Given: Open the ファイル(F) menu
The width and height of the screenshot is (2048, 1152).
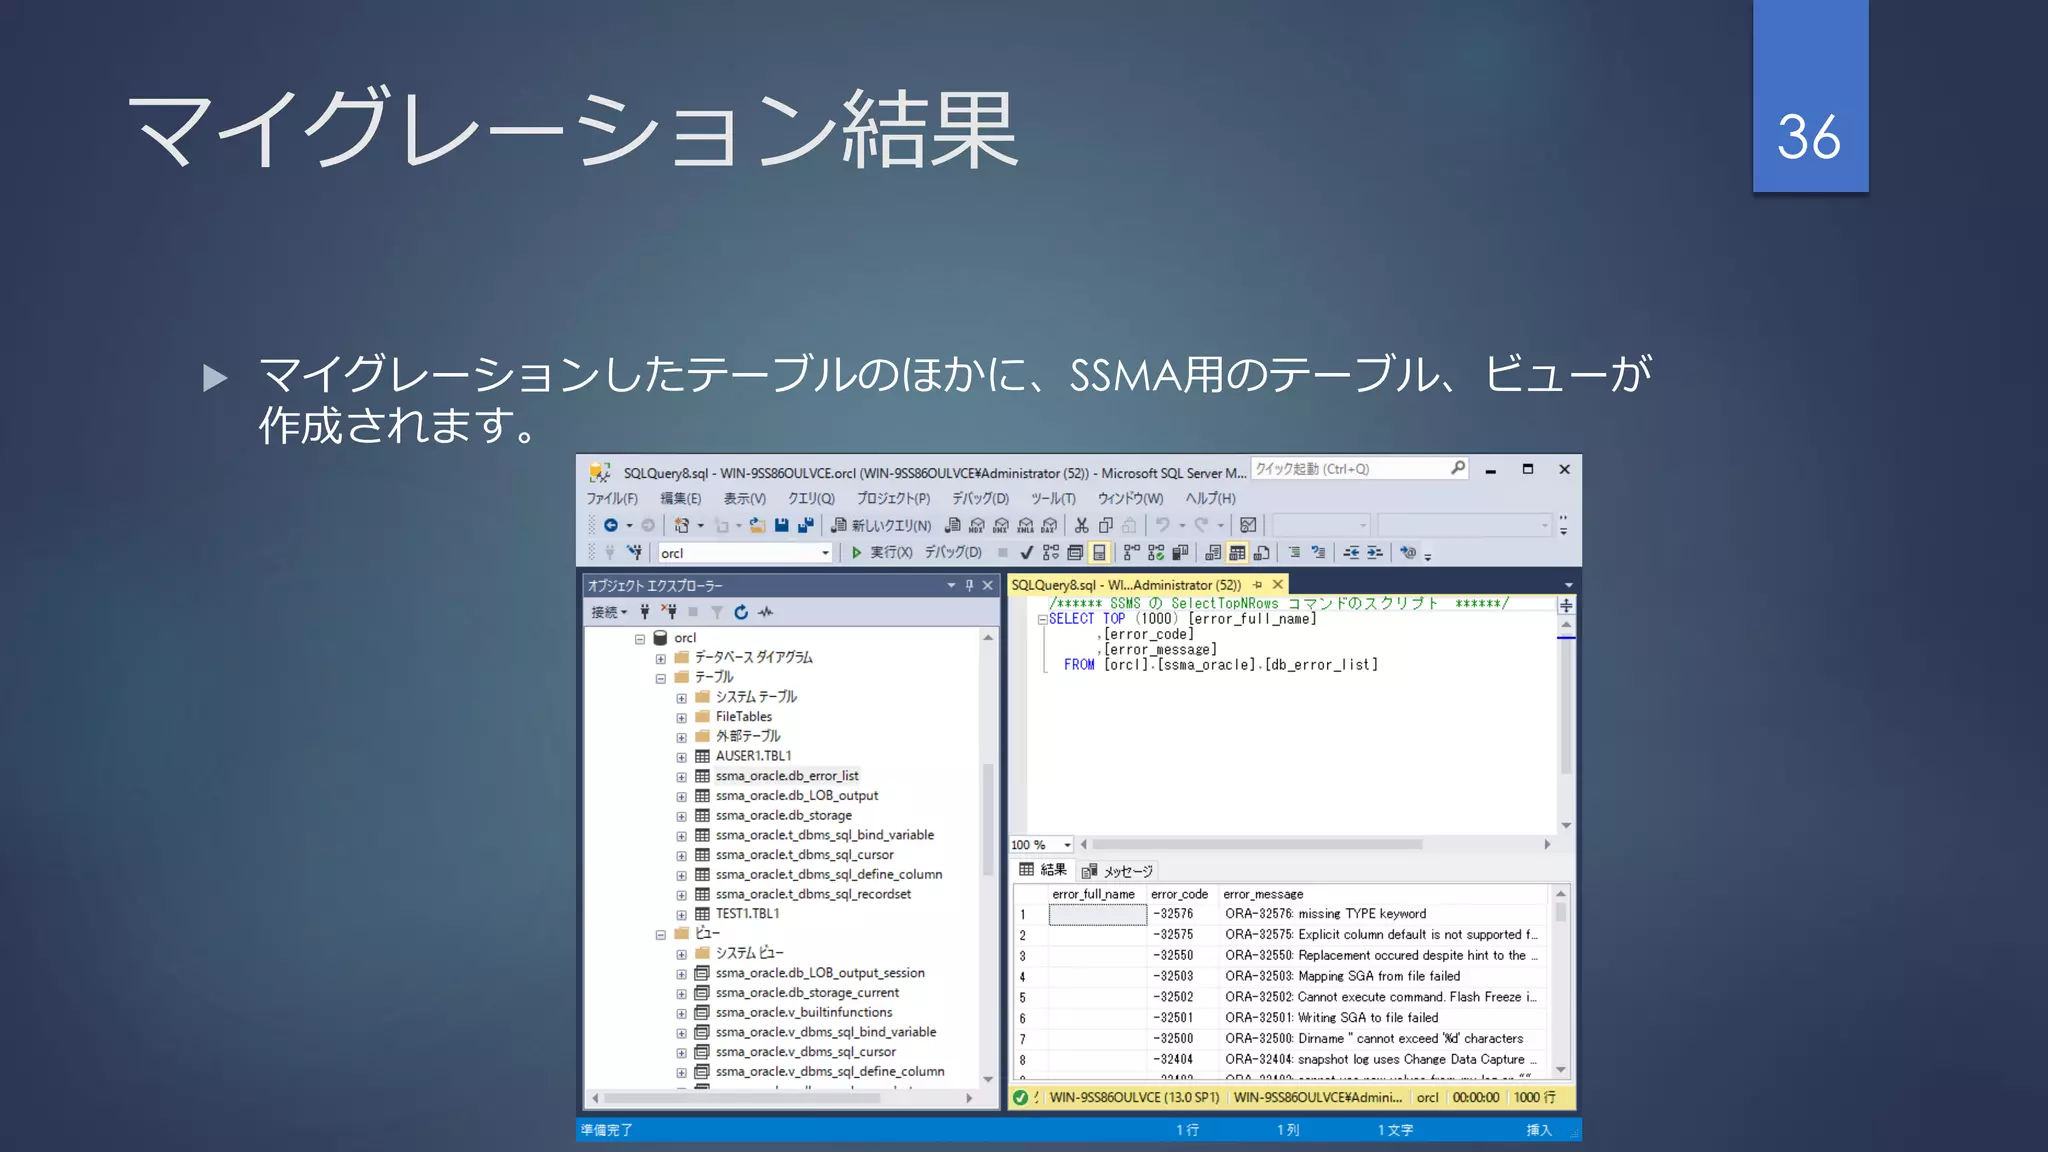Looking at the screenshot, I should [612, 498].
